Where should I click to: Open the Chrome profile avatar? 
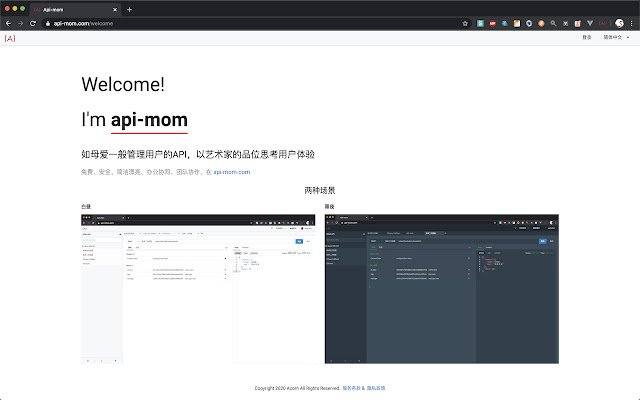pyautogui.click(x=619, y=24)
